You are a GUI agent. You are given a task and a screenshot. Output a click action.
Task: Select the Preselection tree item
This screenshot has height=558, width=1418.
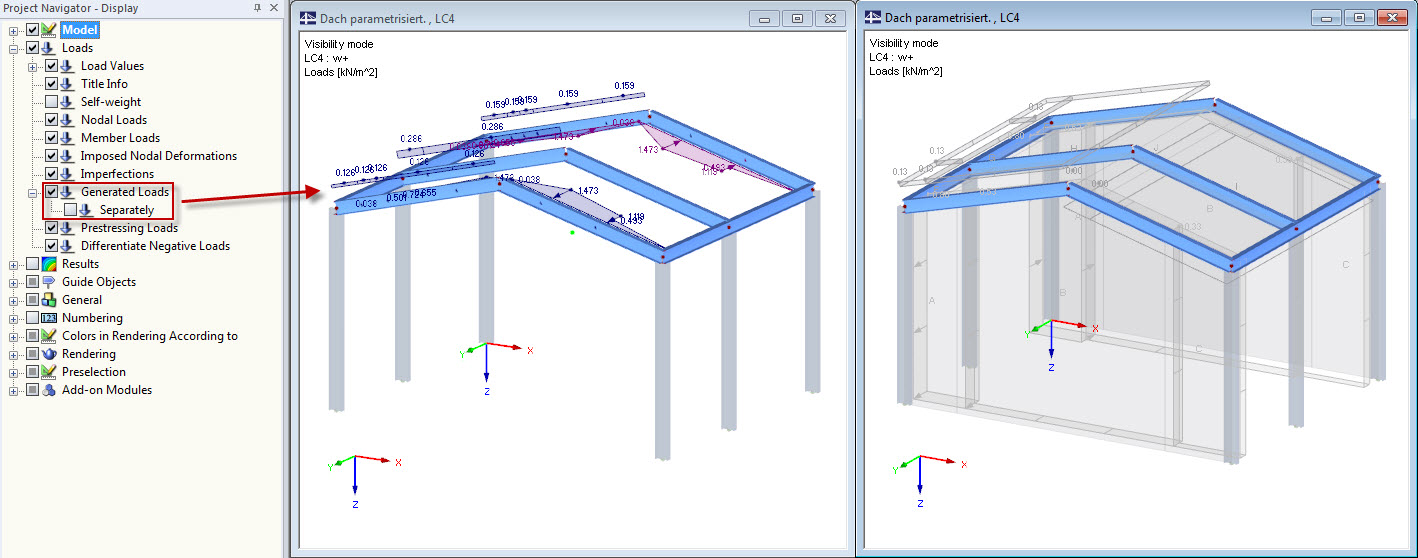point(92,372)
